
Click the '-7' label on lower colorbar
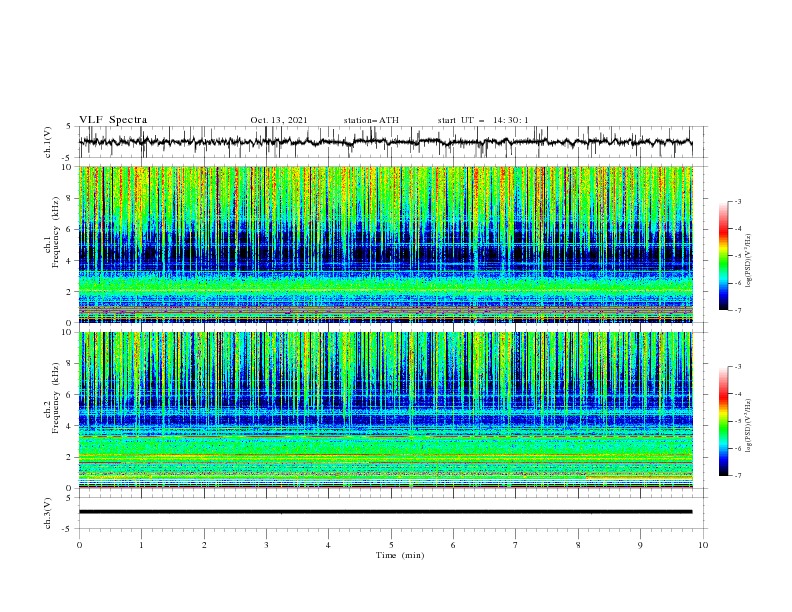tap(737, 476)
